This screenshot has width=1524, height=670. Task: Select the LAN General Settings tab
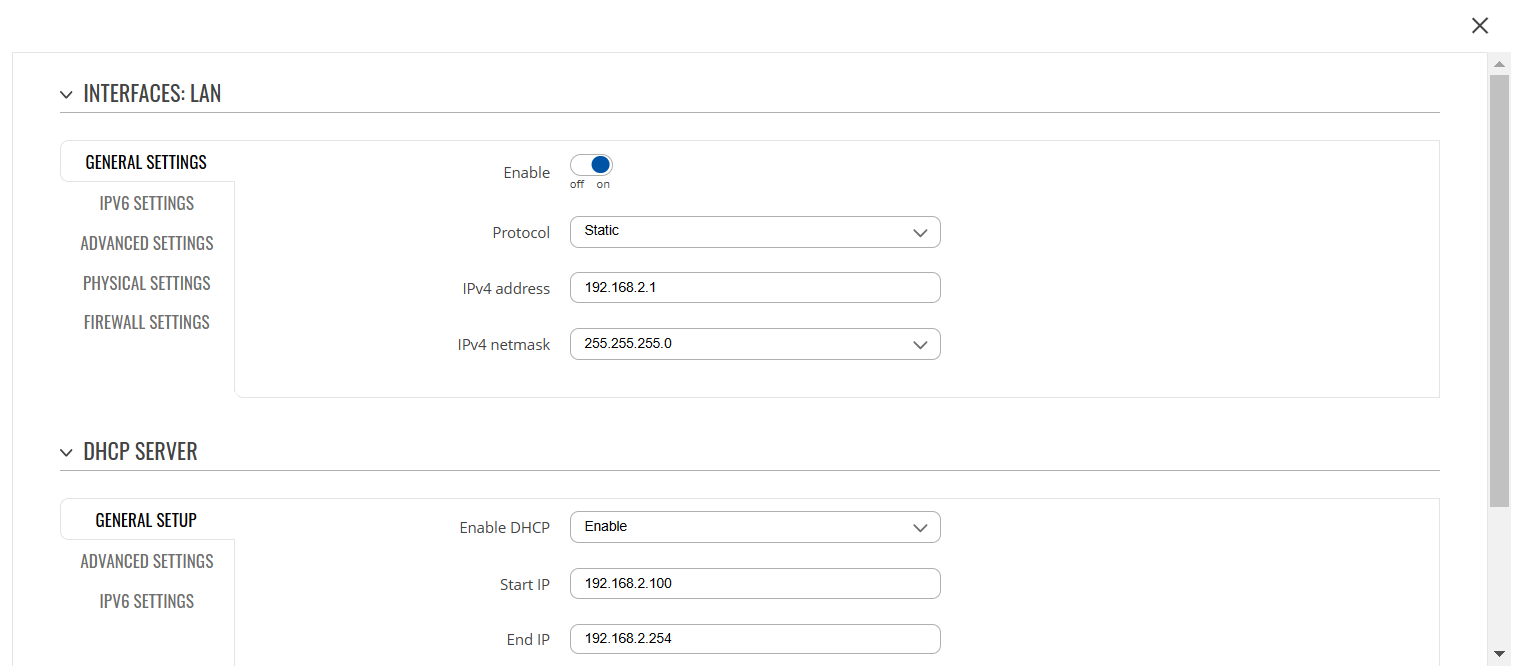click(x=146, y=162)
